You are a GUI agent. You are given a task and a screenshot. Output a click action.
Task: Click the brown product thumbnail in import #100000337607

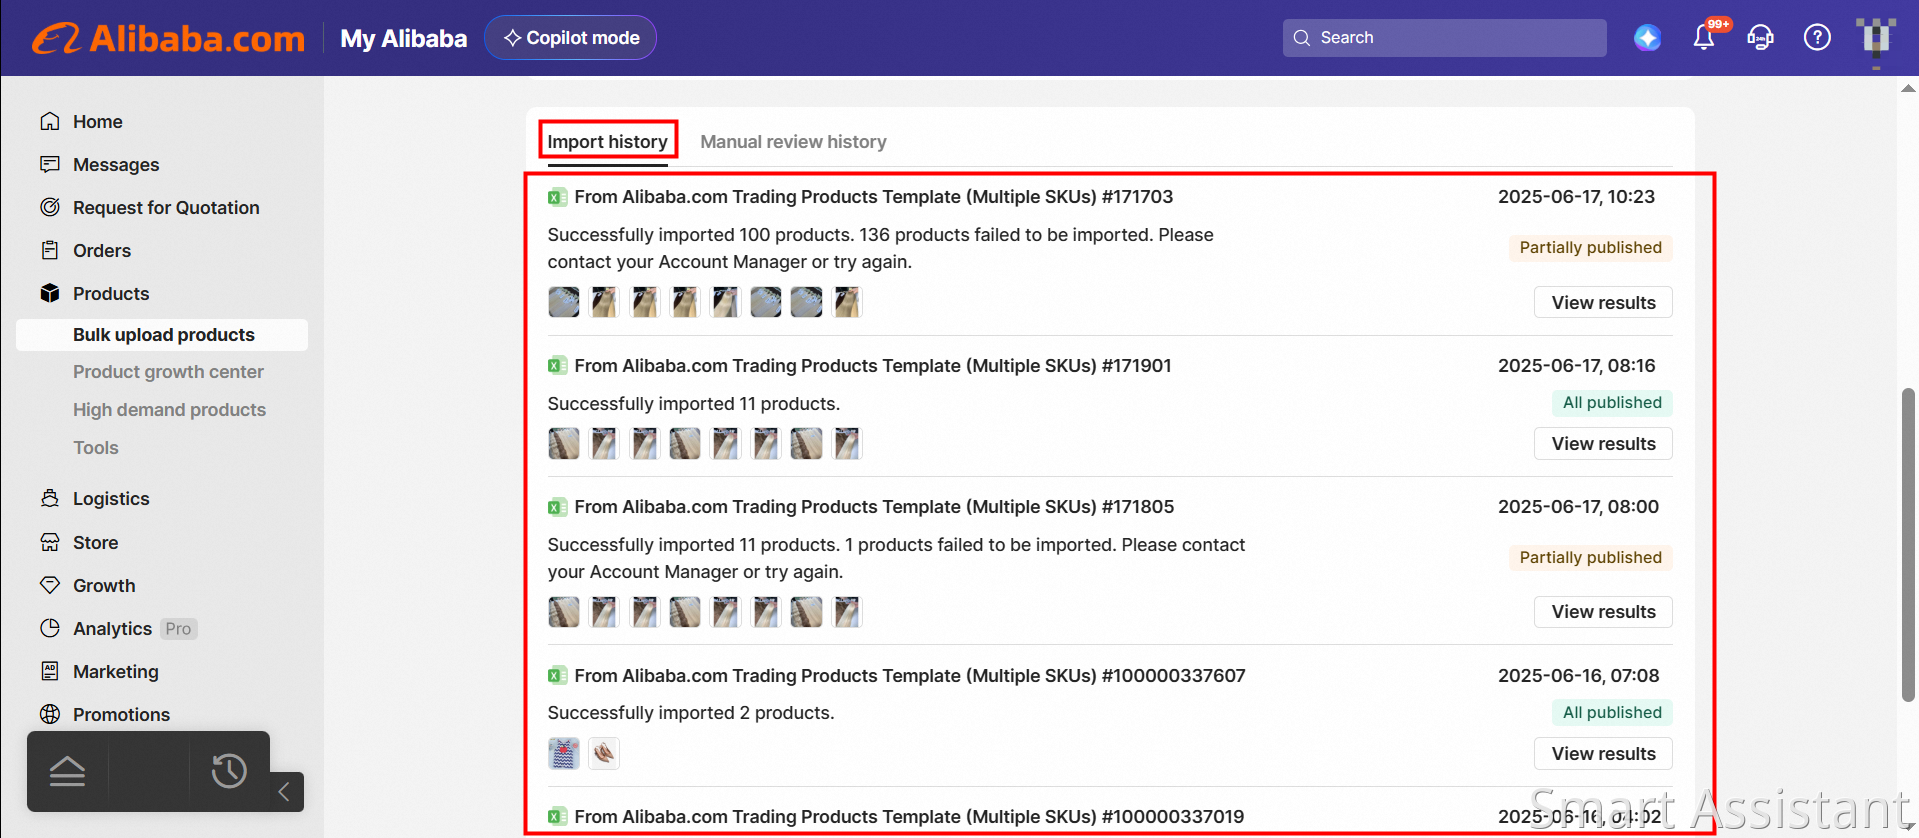pyautogui.click(x=604, y=754)
